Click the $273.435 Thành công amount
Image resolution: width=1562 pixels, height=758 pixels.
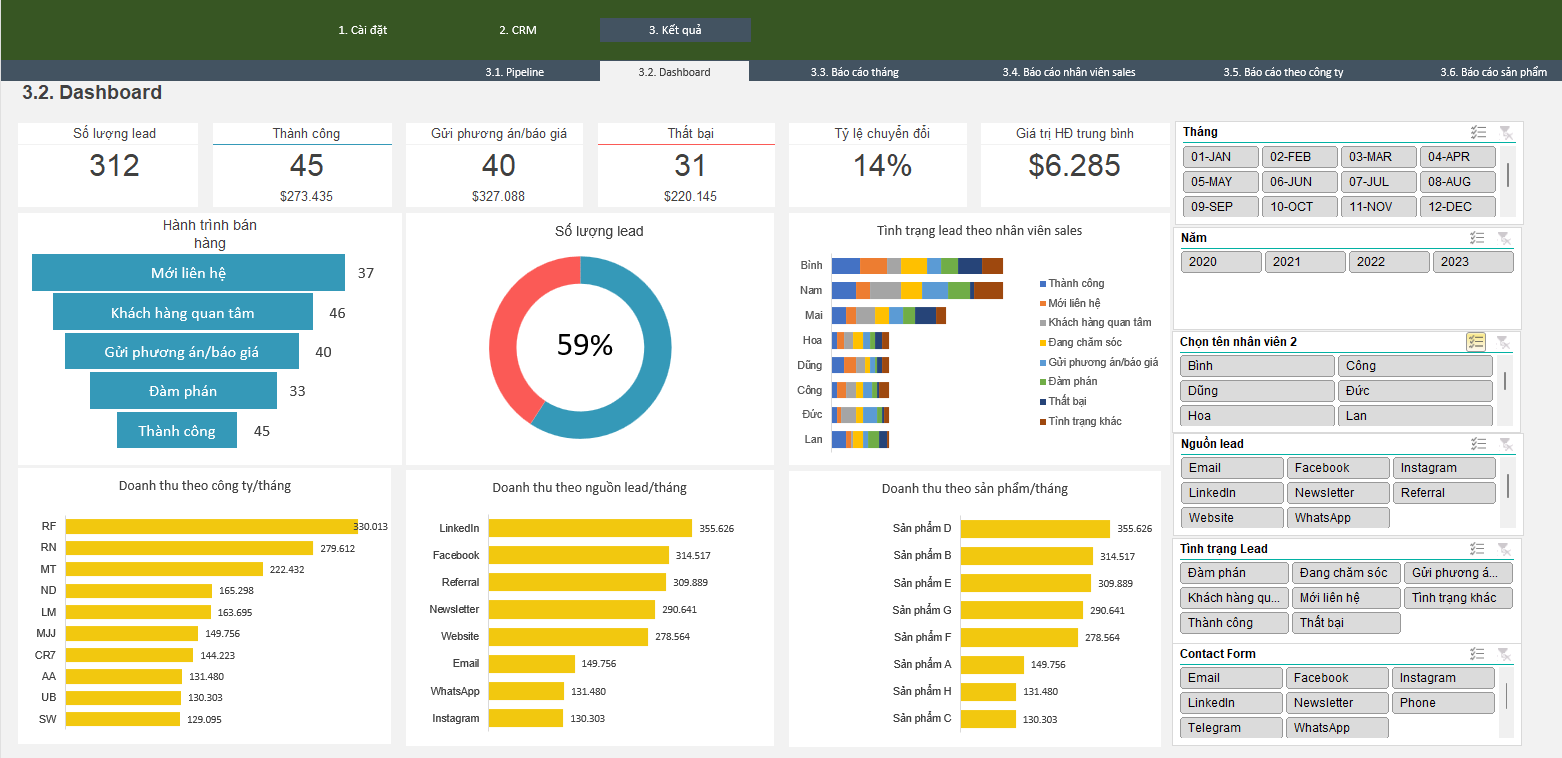[x=306, y=196]
